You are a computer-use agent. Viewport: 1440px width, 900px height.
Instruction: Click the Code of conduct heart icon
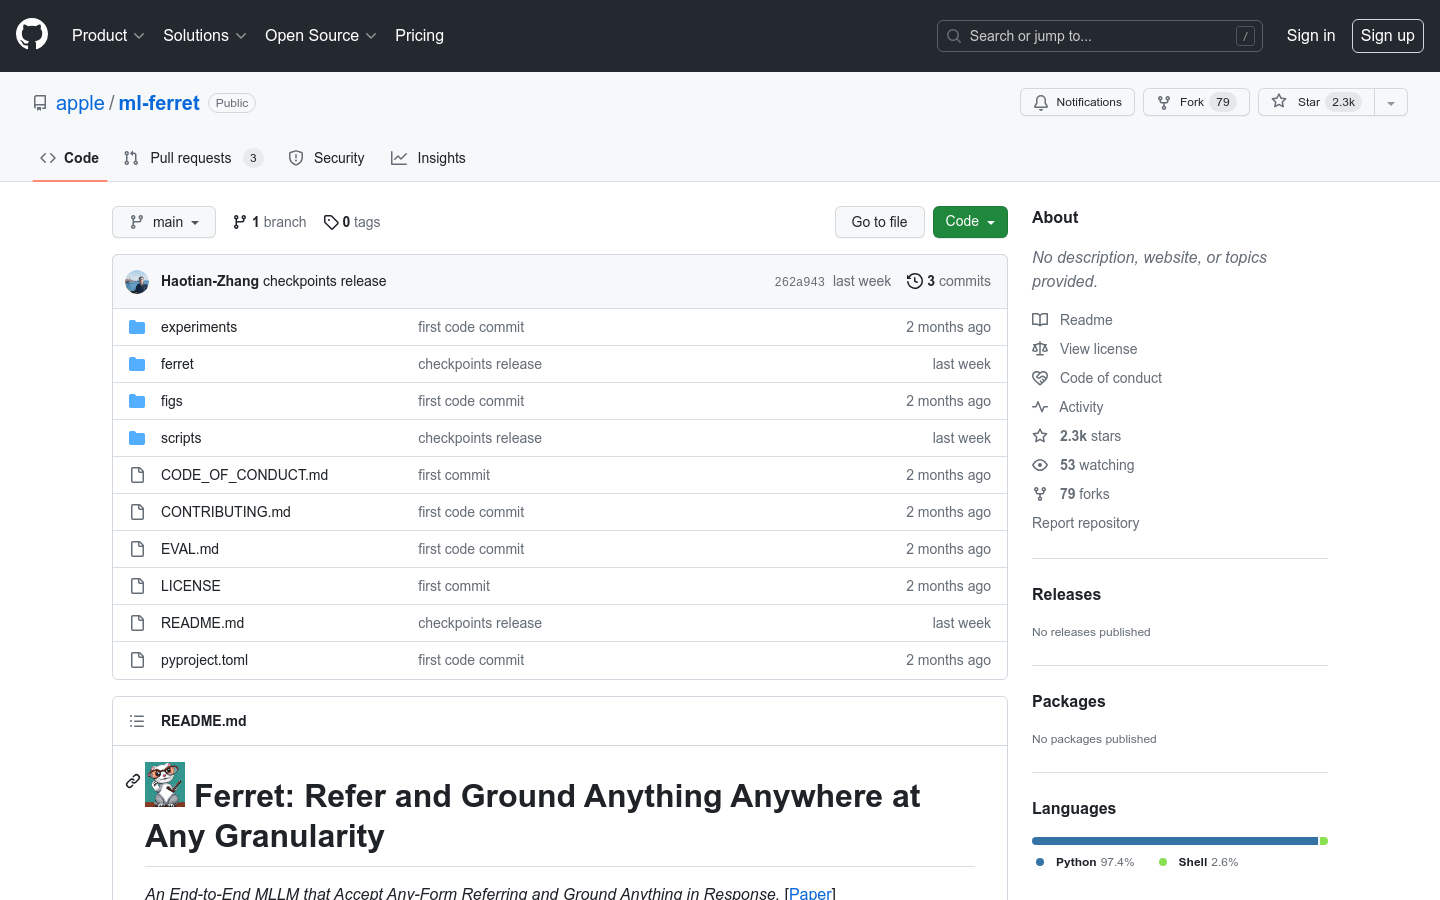pos(1040,378)
